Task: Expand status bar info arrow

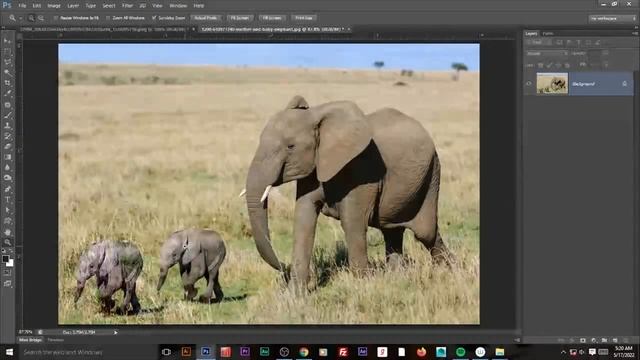Action: 116,333
